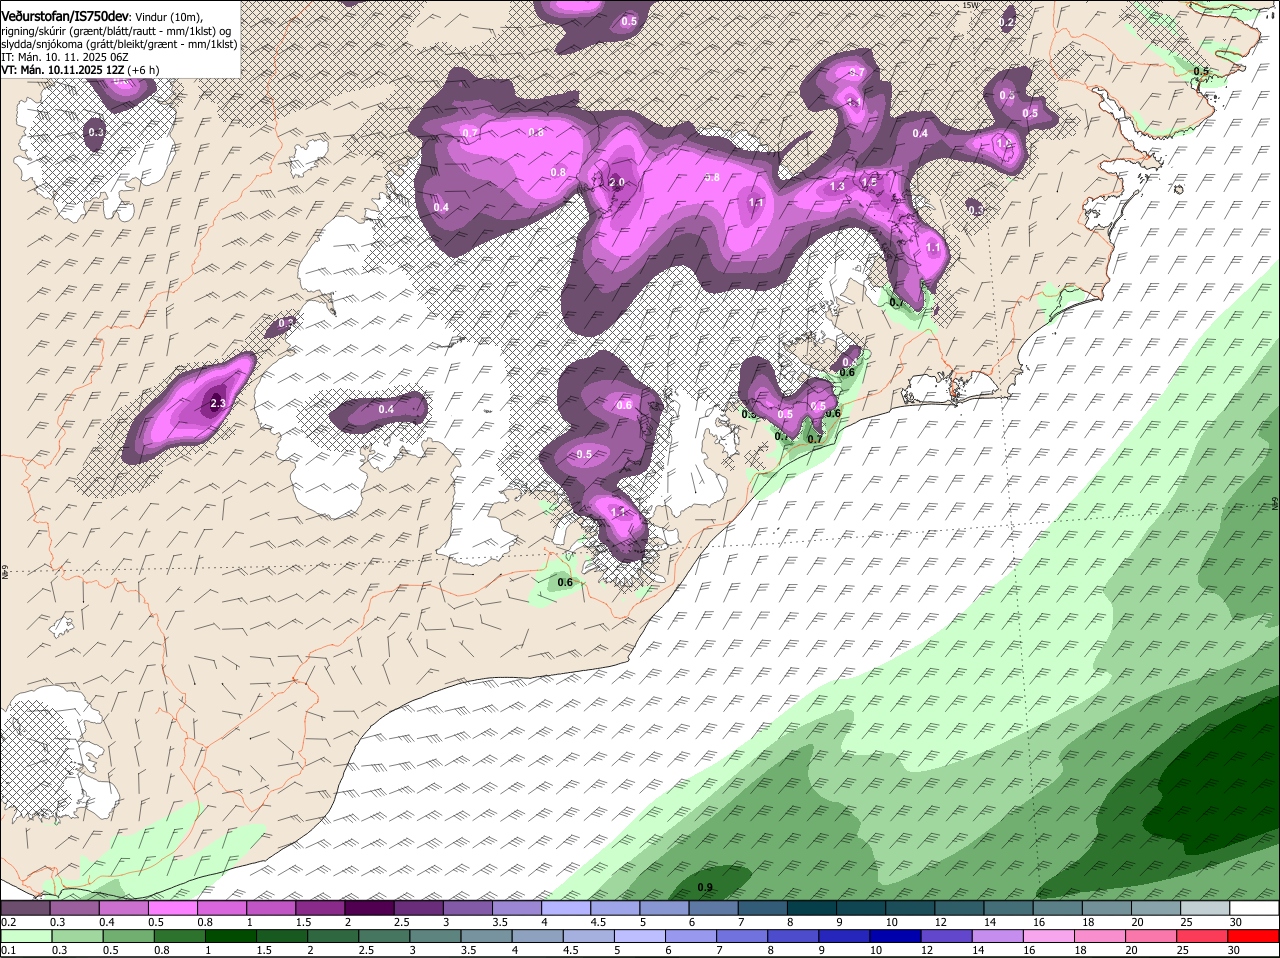The image size is (1280, 958).
Task: Pick the red 25–30 lower legend swatch
Action: 1204,937
